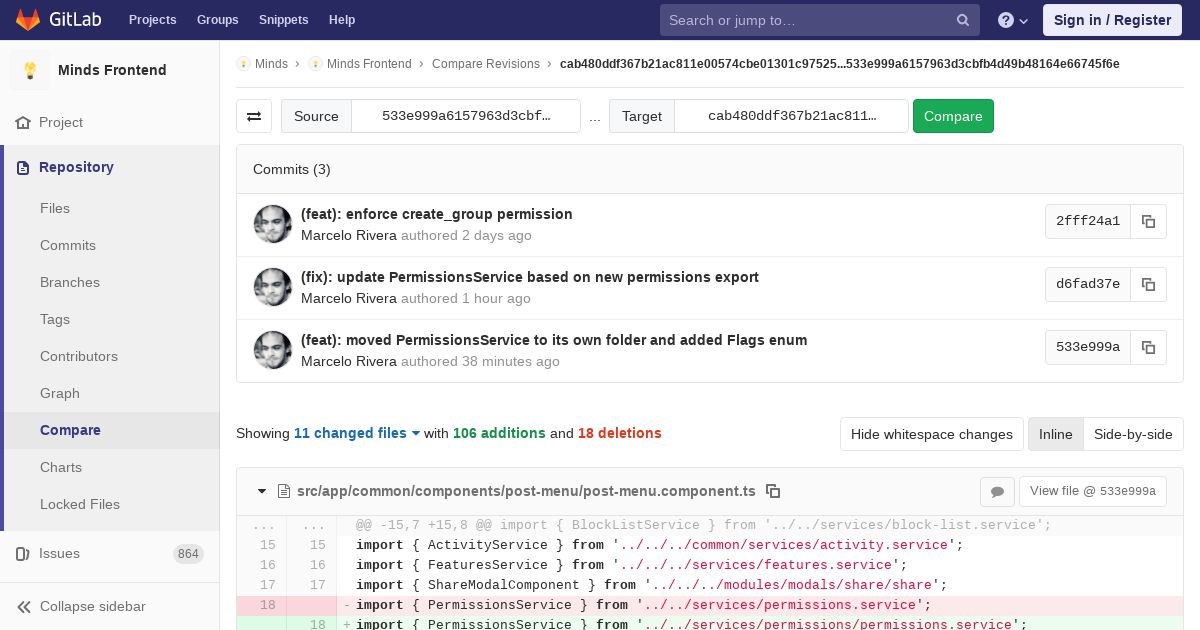This screenshot has height=630, width=1200.
Task: Open Graph in sidebar
Action: point(60,393)
